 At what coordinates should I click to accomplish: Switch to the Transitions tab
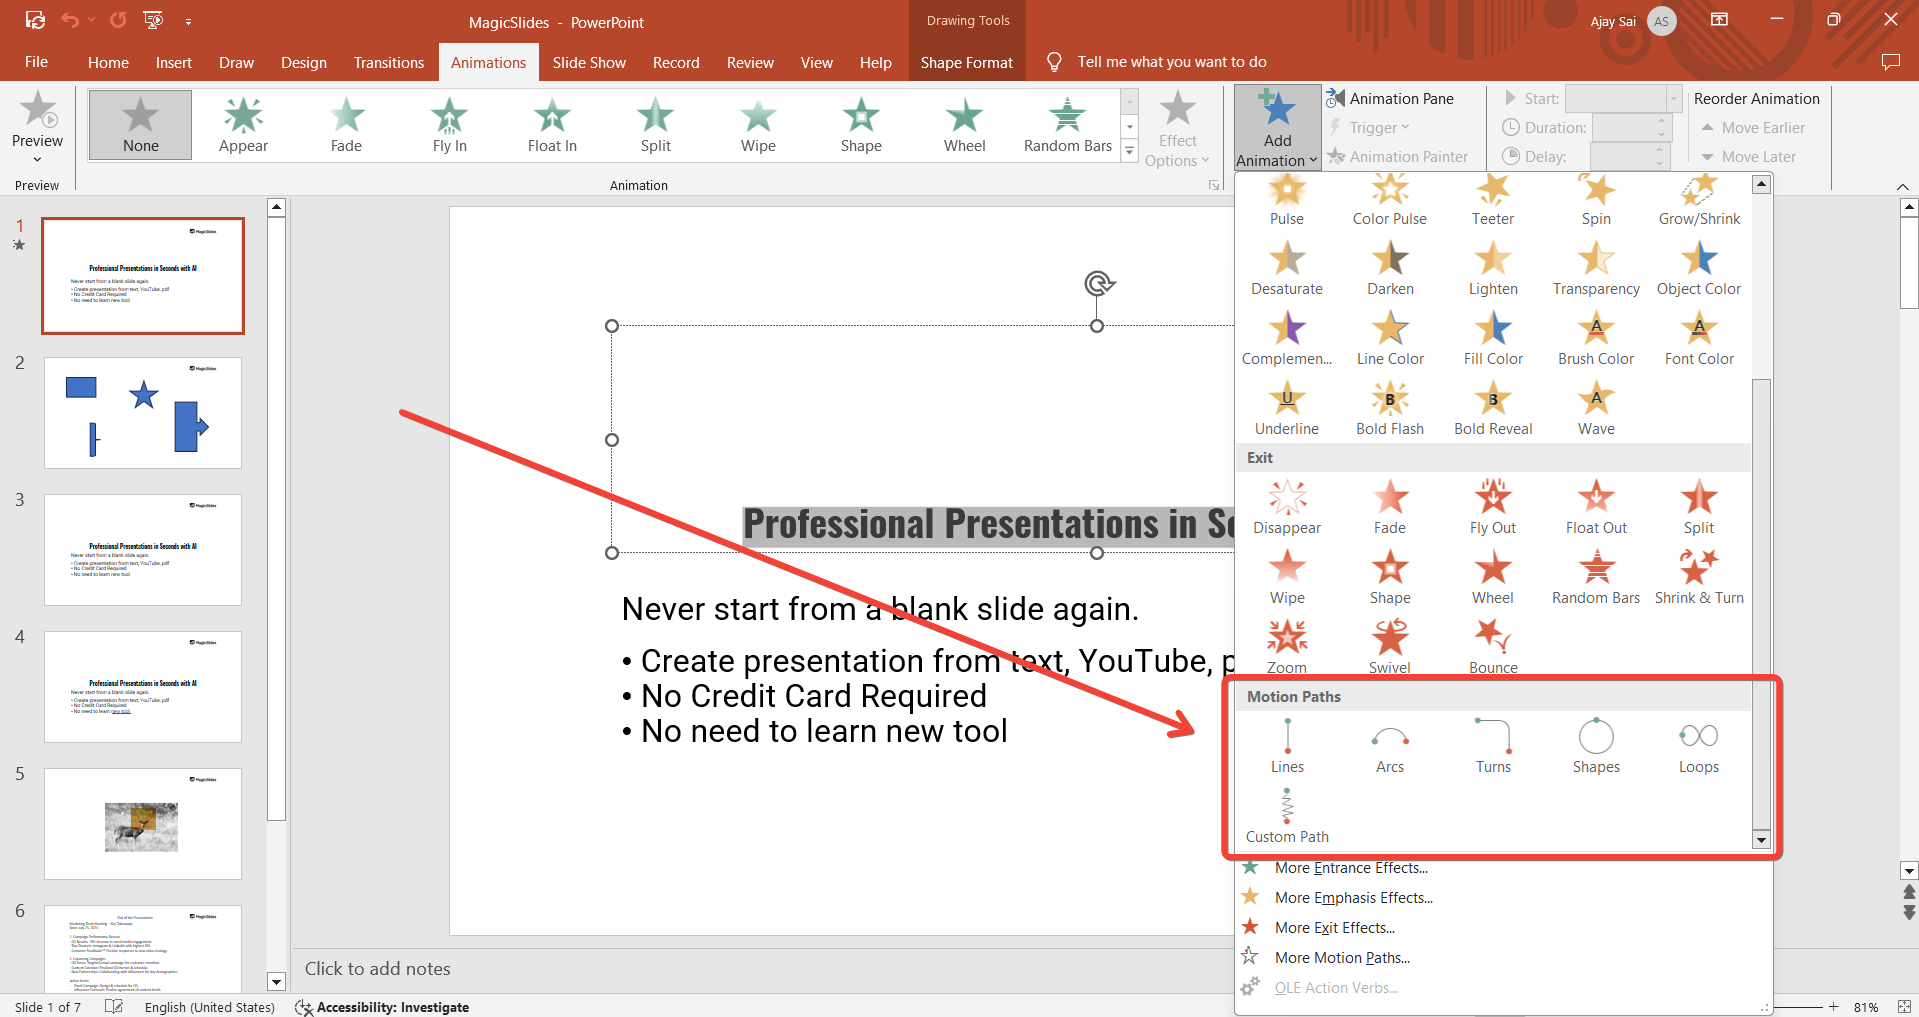click(388, 62)
